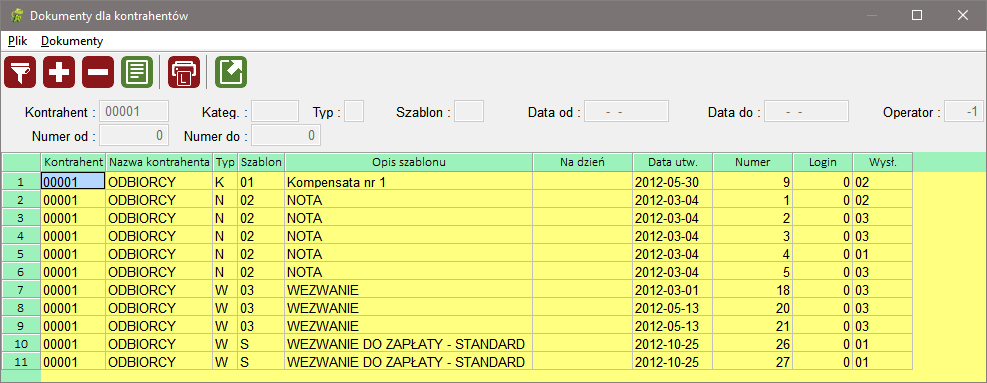Add a new document with plus icon
The width and height of the screenshot is (987, 383).
(59, 72)
